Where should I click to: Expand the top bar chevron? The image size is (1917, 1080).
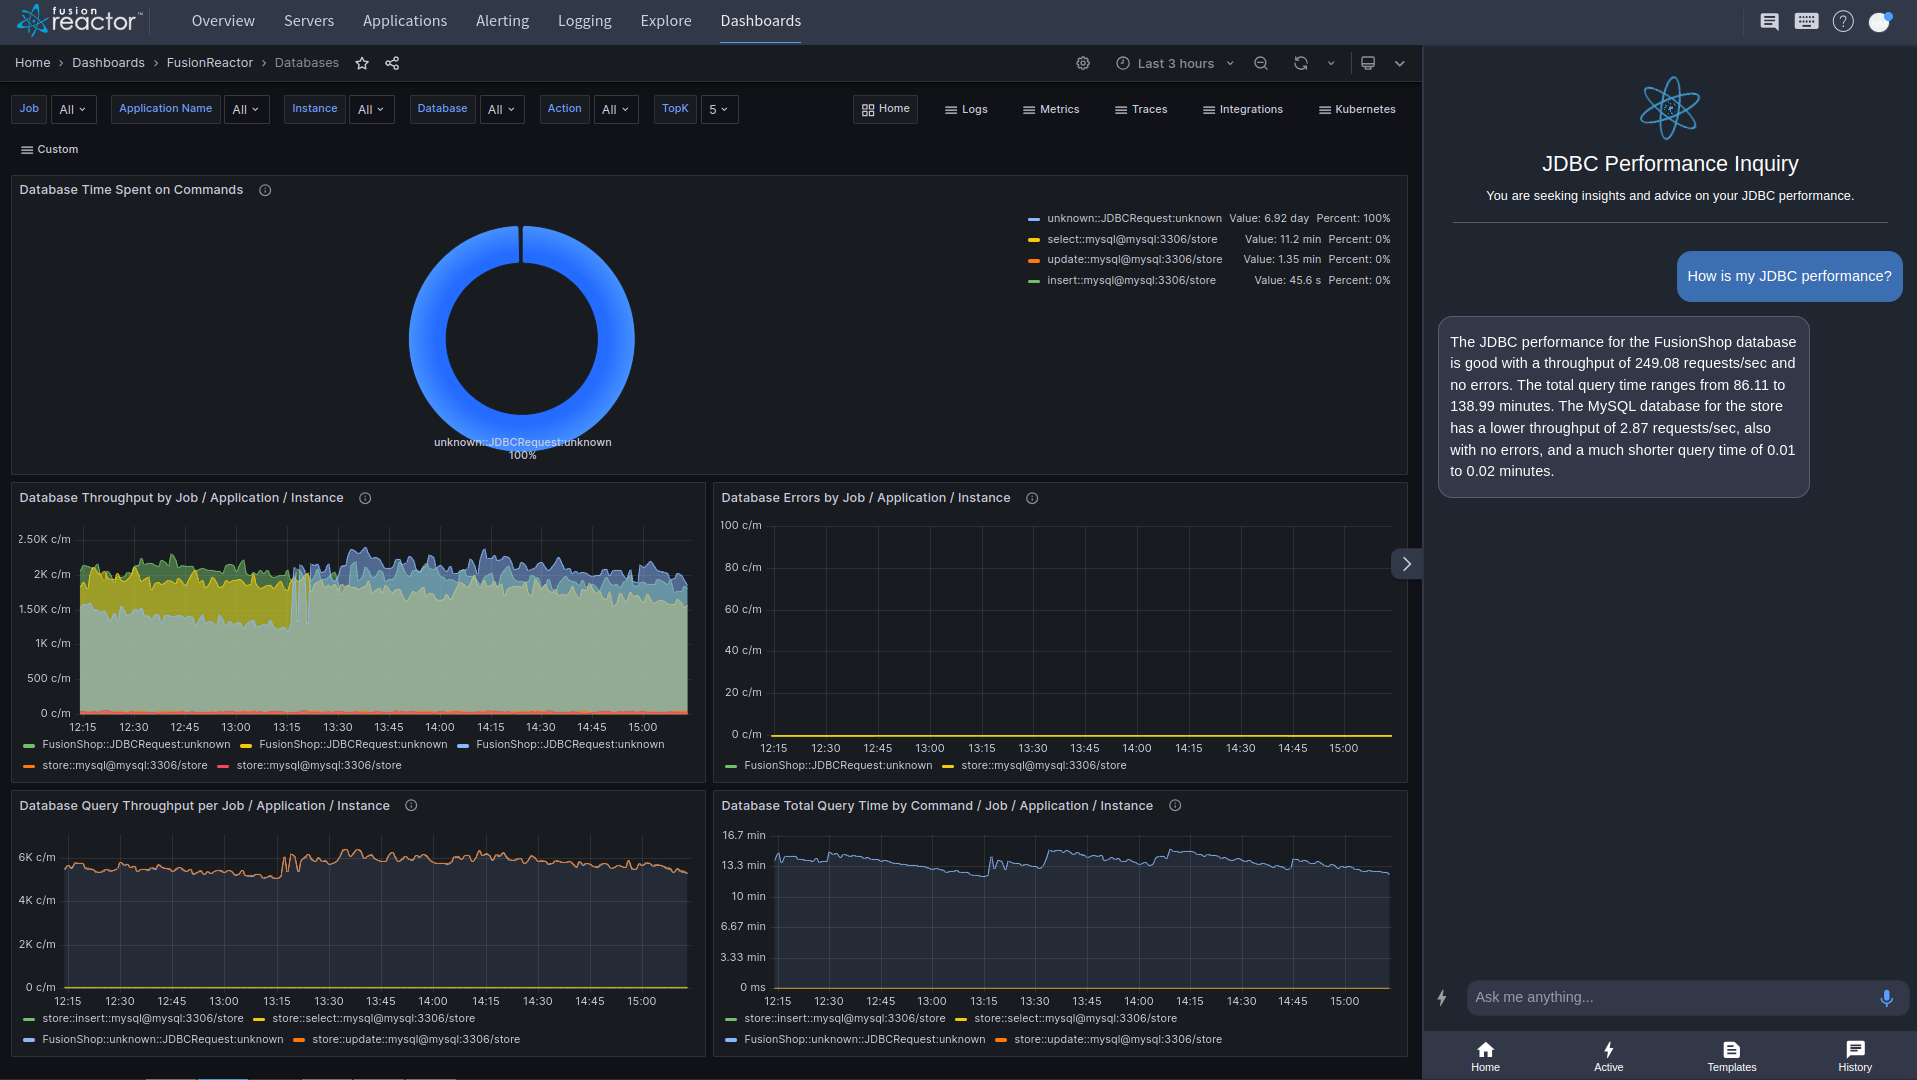pos(1400,63)
